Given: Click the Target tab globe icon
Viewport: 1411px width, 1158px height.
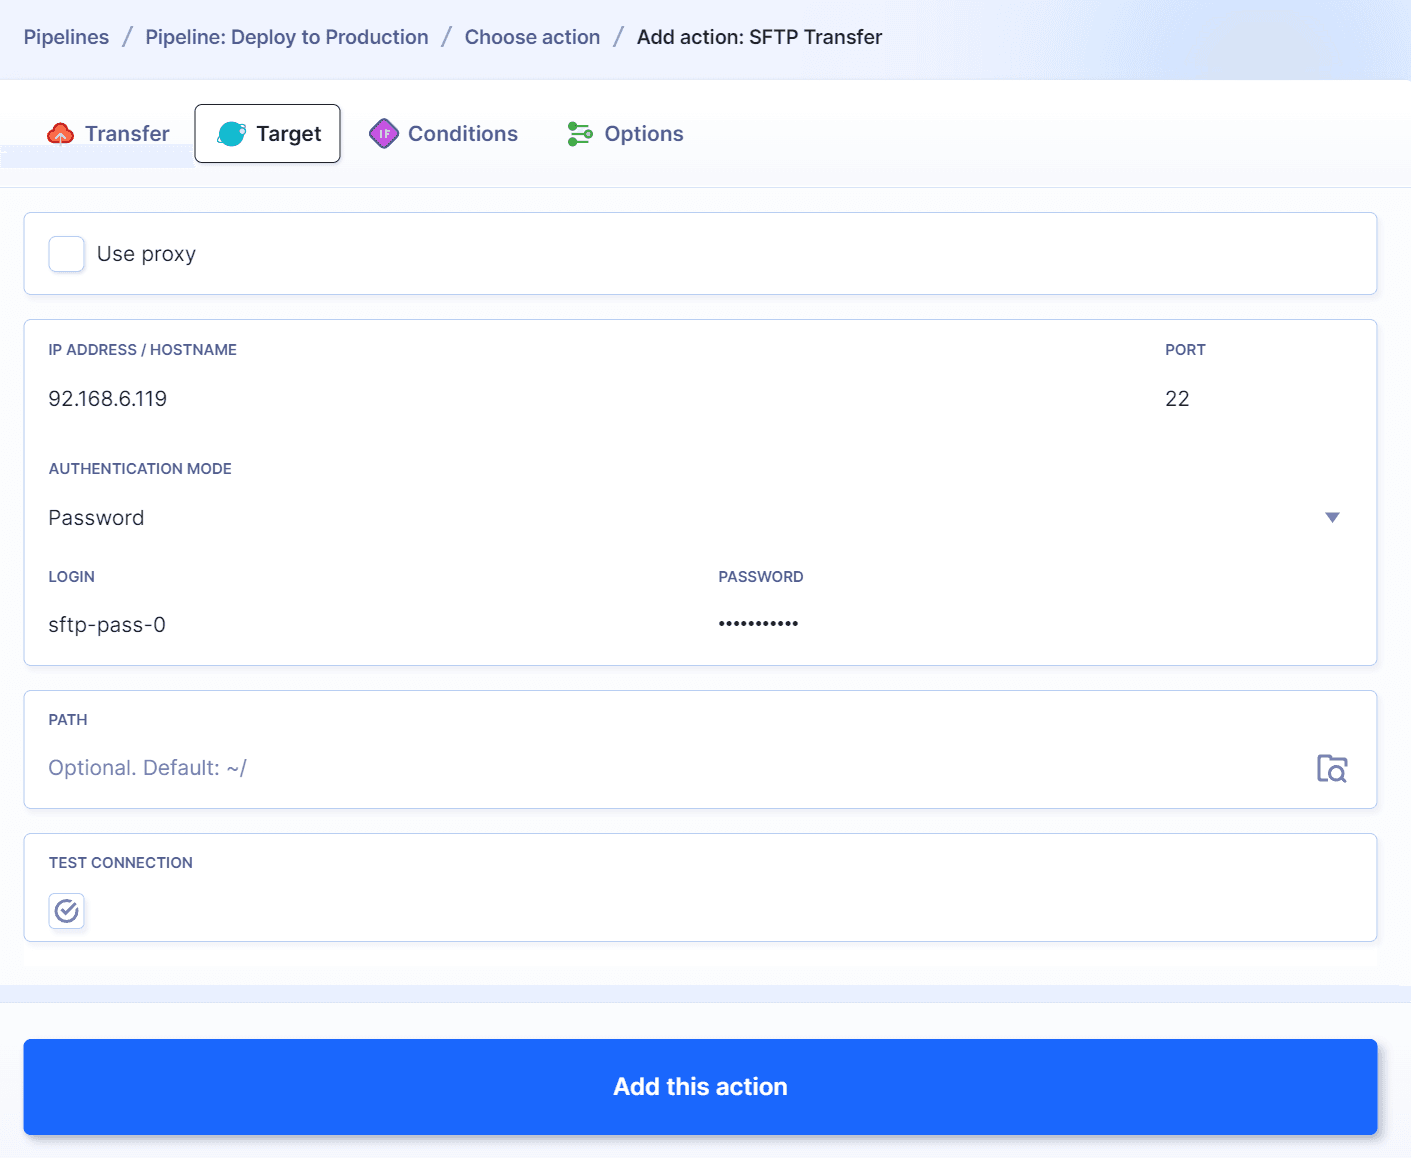Looking at the screenshot, I should coord(232,132).
